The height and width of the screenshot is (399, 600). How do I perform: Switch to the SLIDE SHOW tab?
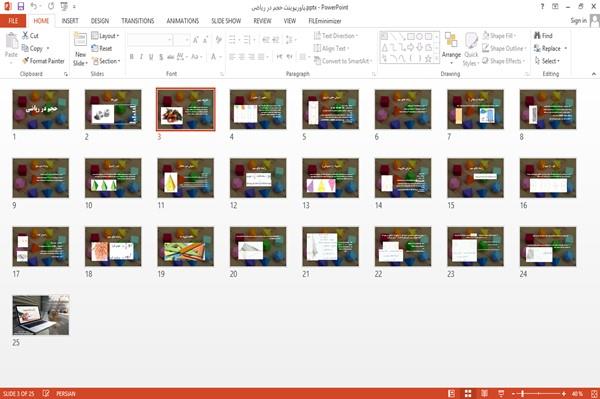pos(226,21)
